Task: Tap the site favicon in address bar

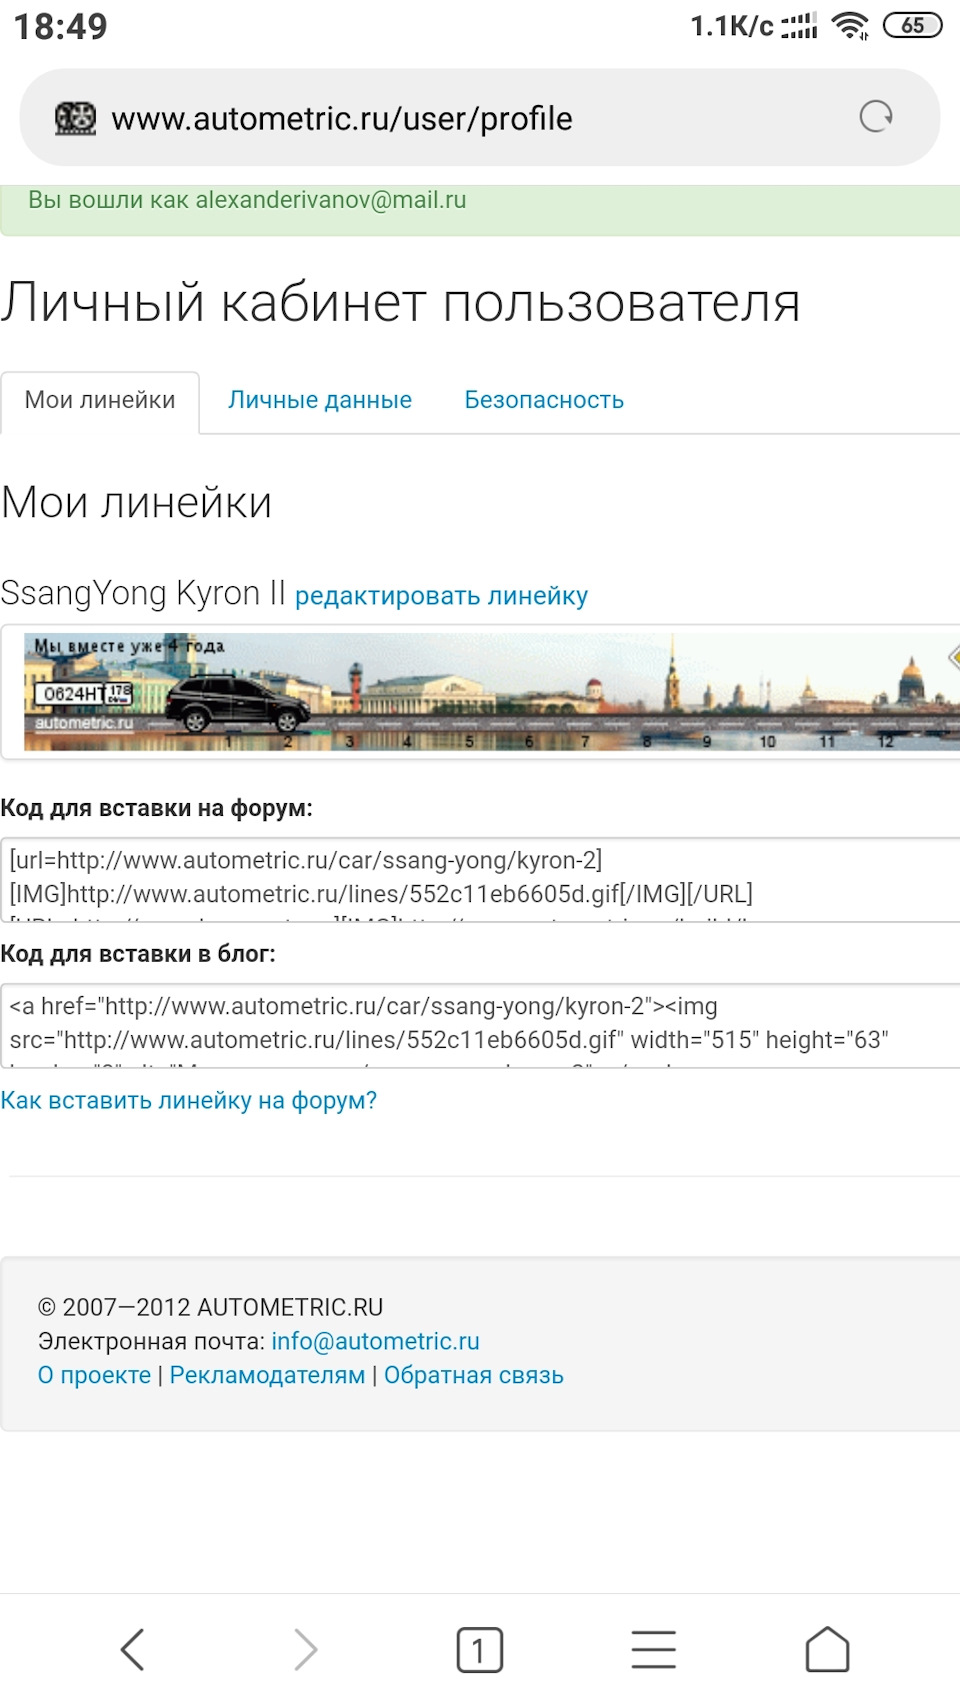Action: pos(75,118)
